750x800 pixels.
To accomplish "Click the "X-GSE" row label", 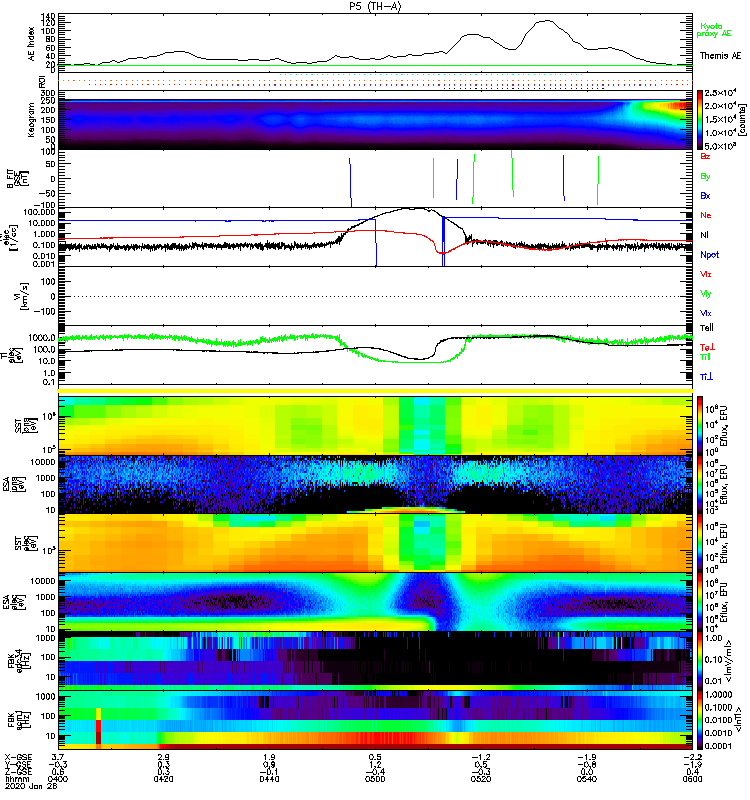I will click(x=17, y=757).
